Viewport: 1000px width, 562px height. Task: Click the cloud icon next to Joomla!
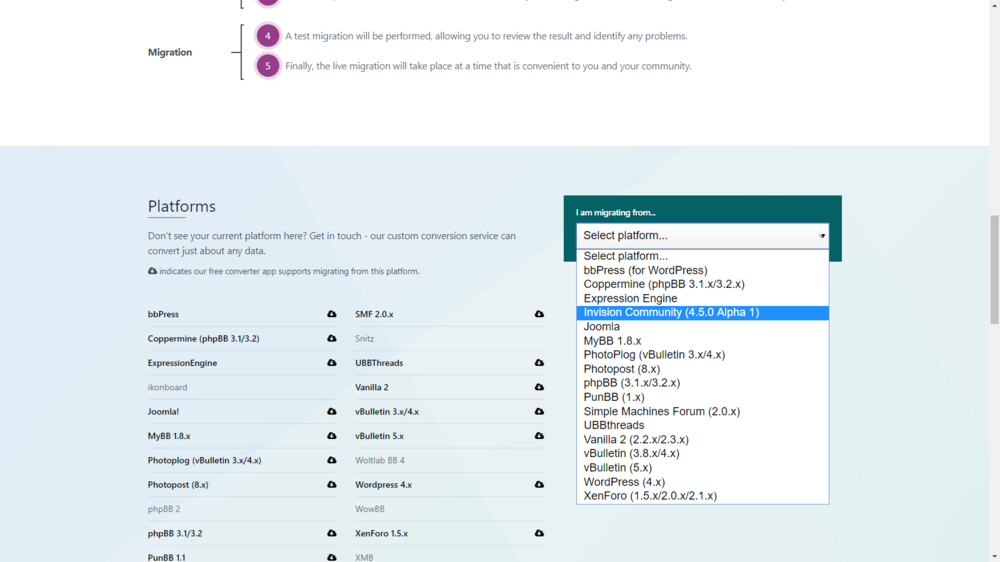[x=332, y=411]
